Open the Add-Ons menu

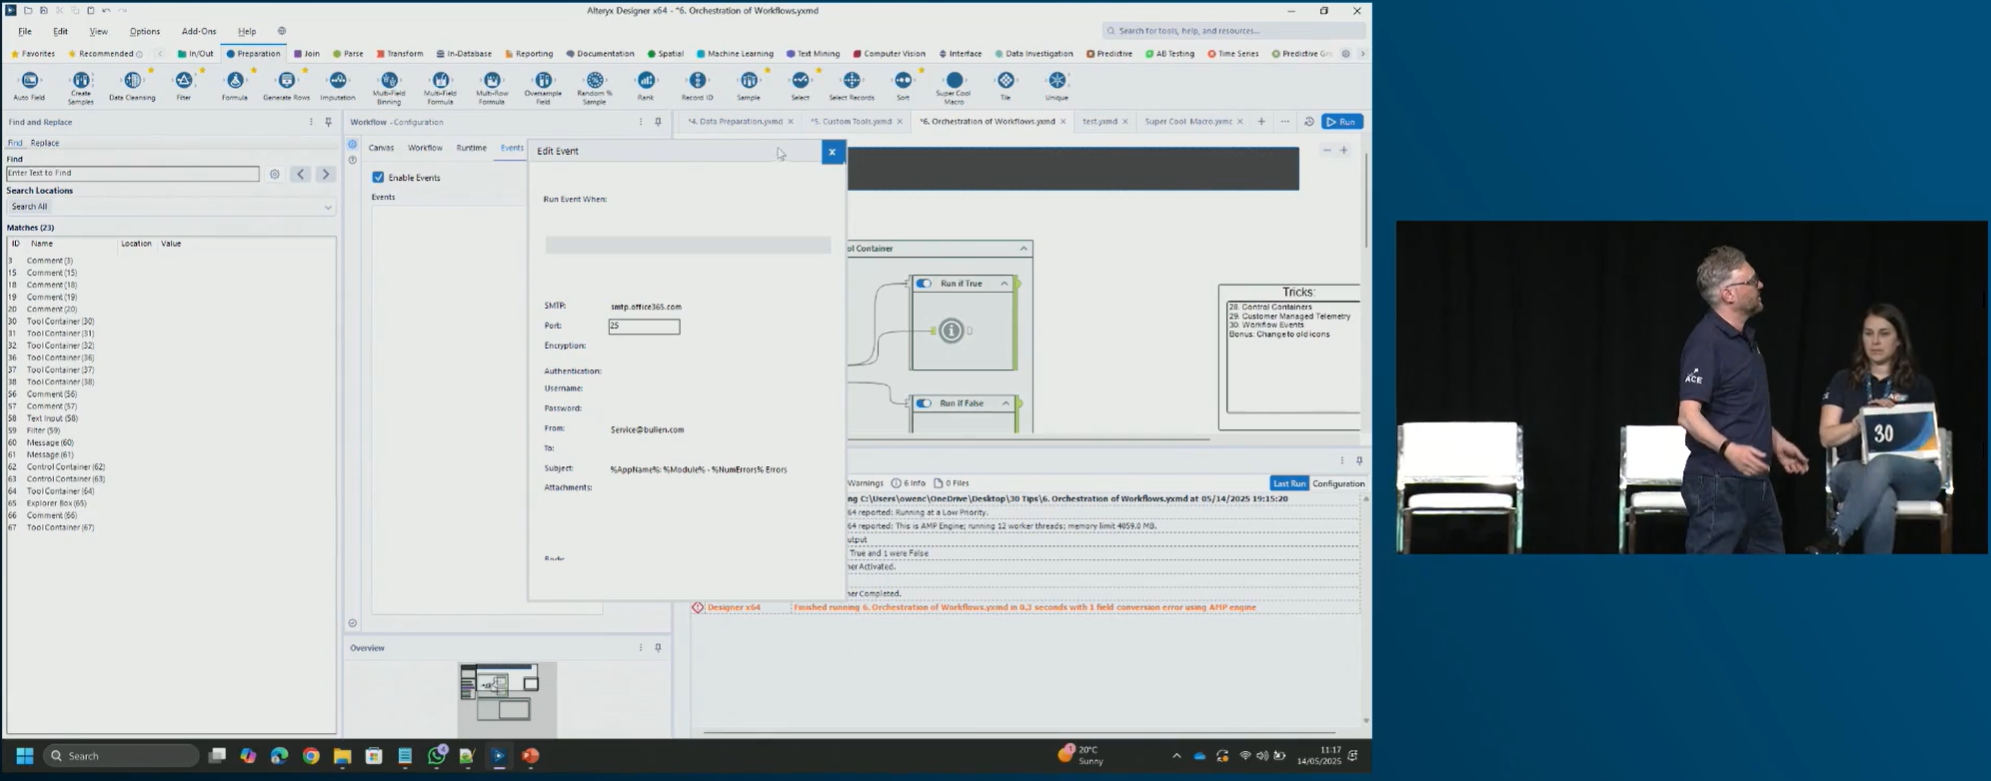(x=199, y=31)
